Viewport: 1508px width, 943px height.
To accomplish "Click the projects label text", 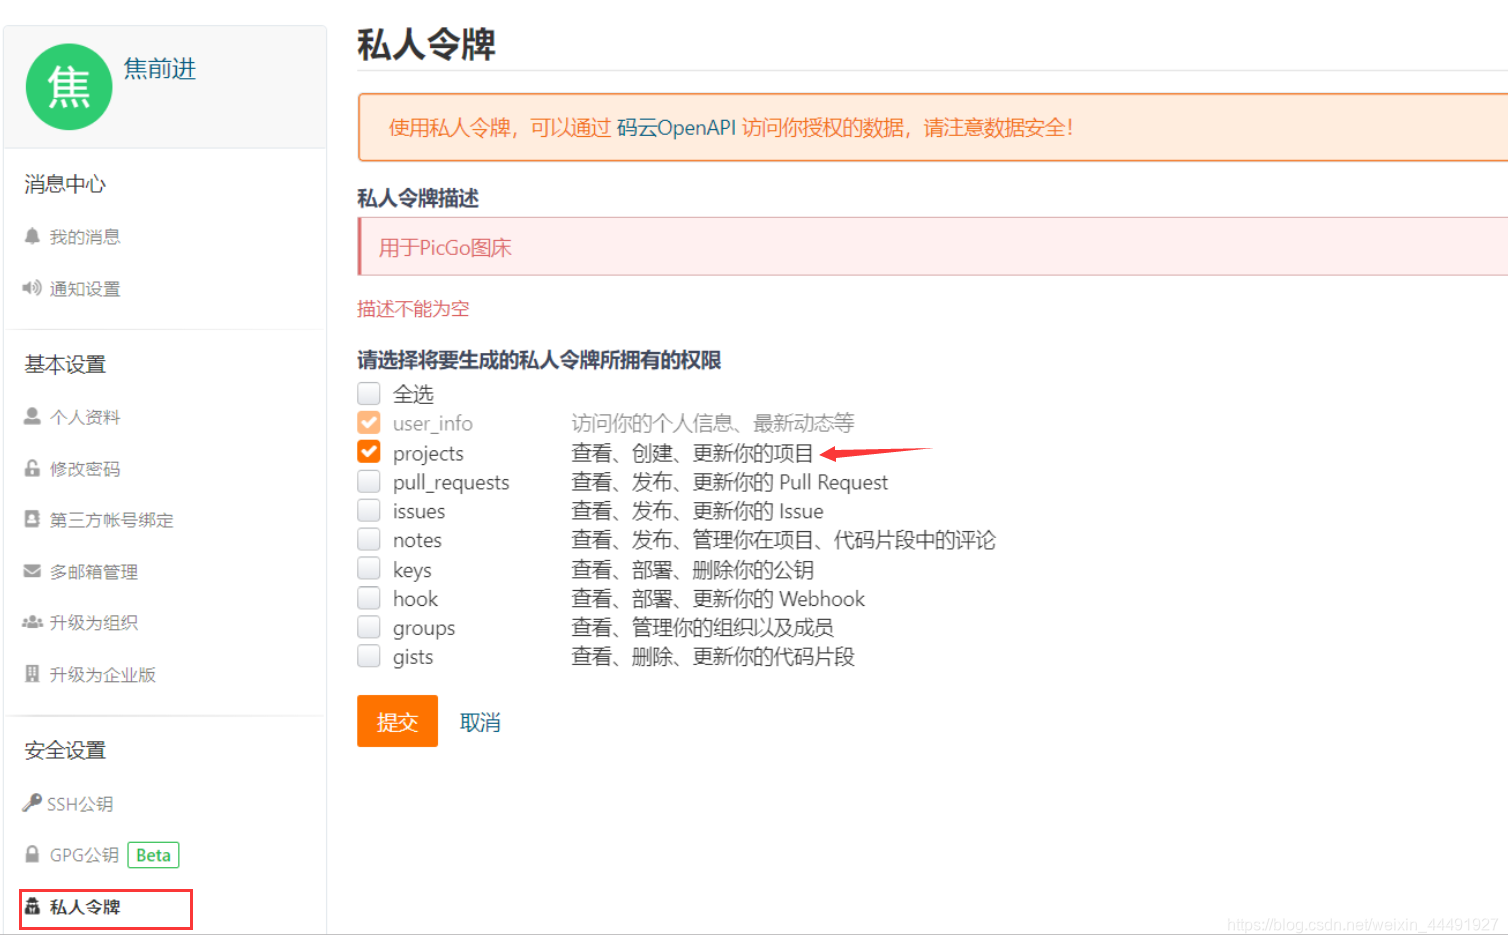I will pyautogui.click(x=428, y=454).
